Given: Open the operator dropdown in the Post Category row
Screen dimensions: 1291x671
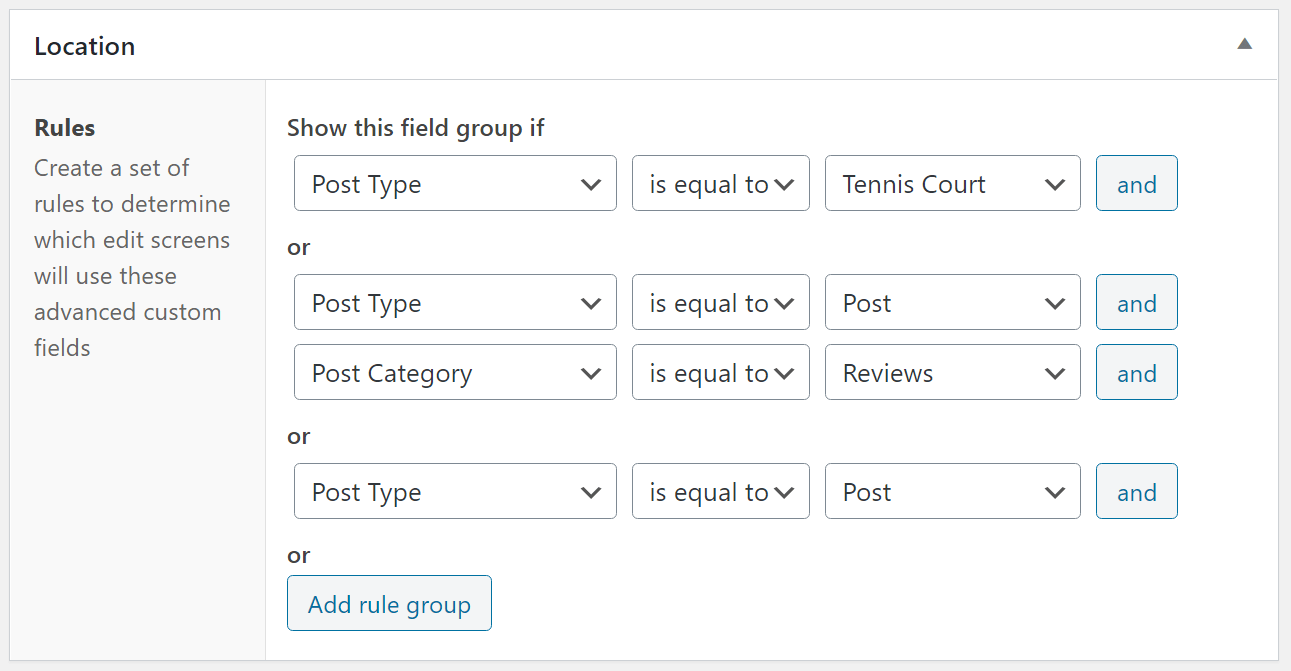Looking at the screenshot, I should click(720, 372).
